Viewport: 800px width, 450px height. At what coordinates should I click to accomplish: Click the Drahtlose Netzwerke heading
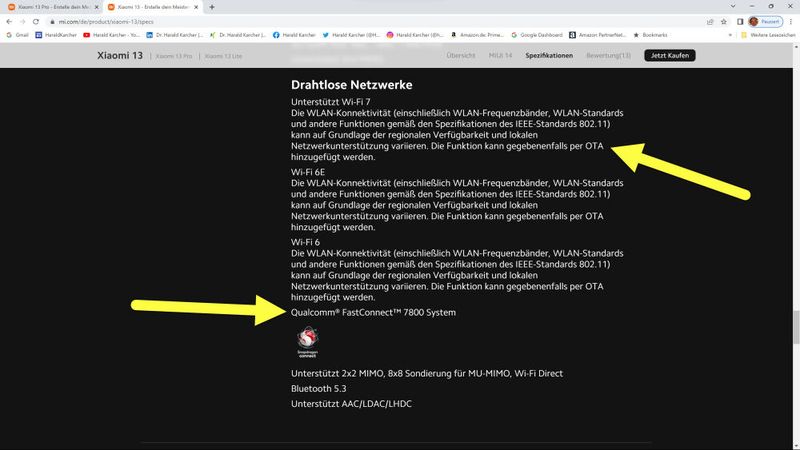coord(352,85)
